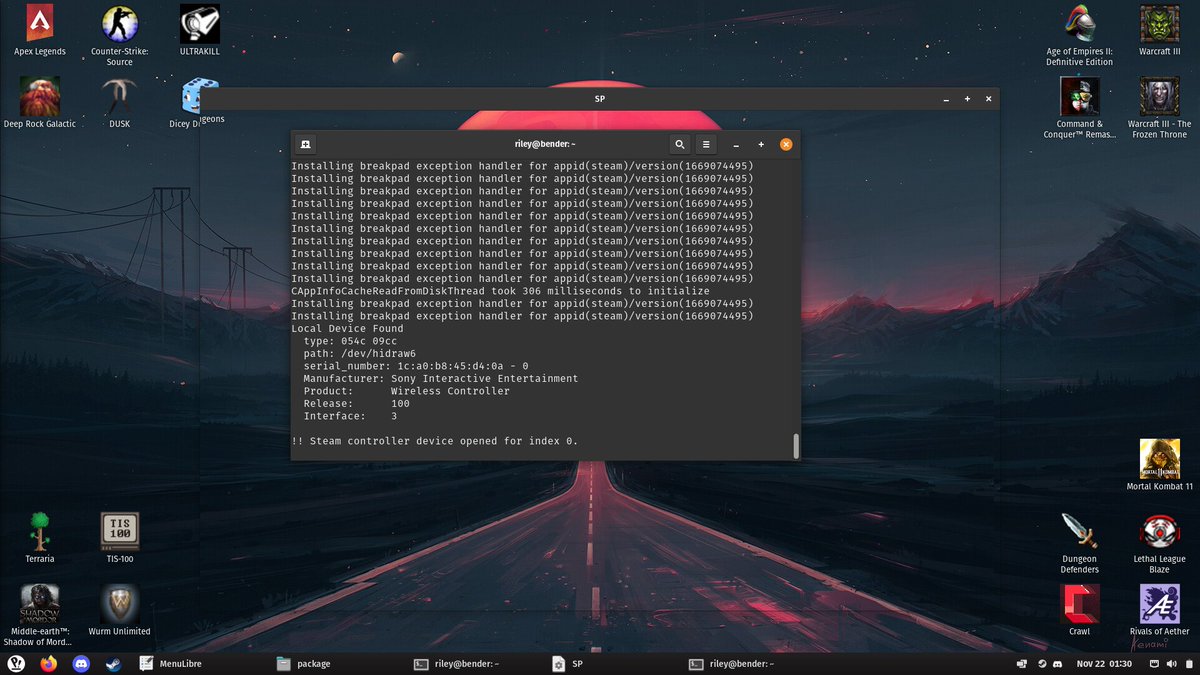Click the Discord tray icon near the clock
1200x675 pixels.
pyautogui.click(x=1058, y=664)
